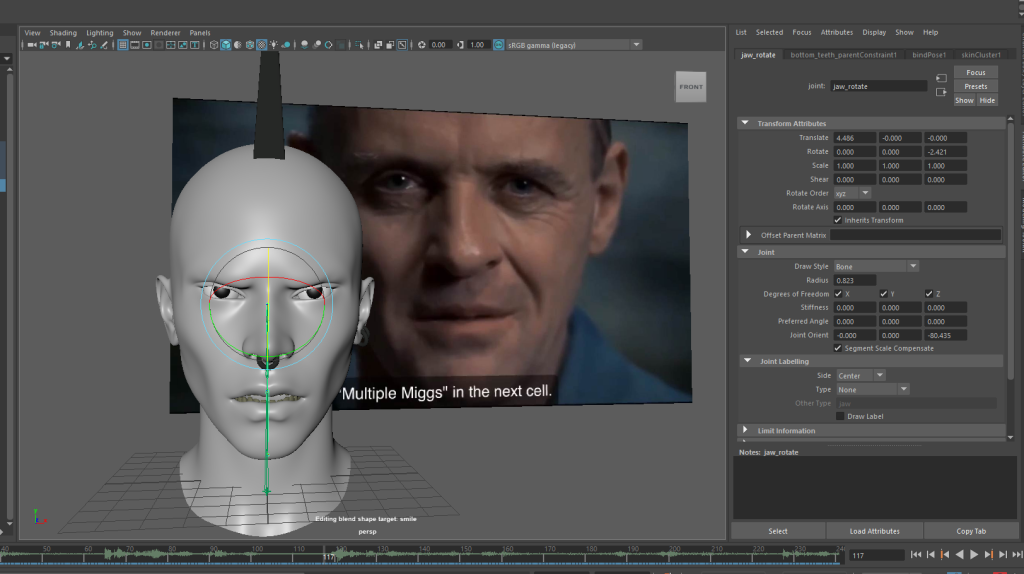Collapse the Transform Attributes section
1024x574 pixels.
[745, 123]
